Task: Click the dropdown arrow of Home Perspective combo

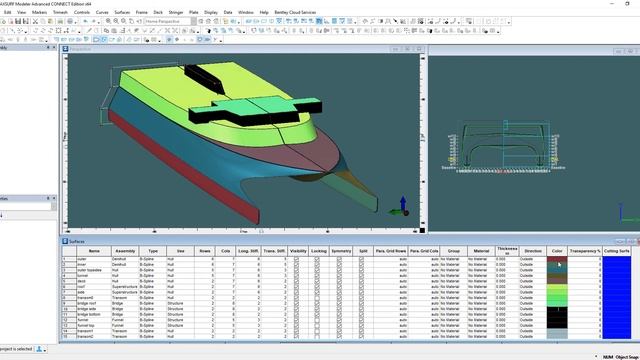Action: [193, 21]
